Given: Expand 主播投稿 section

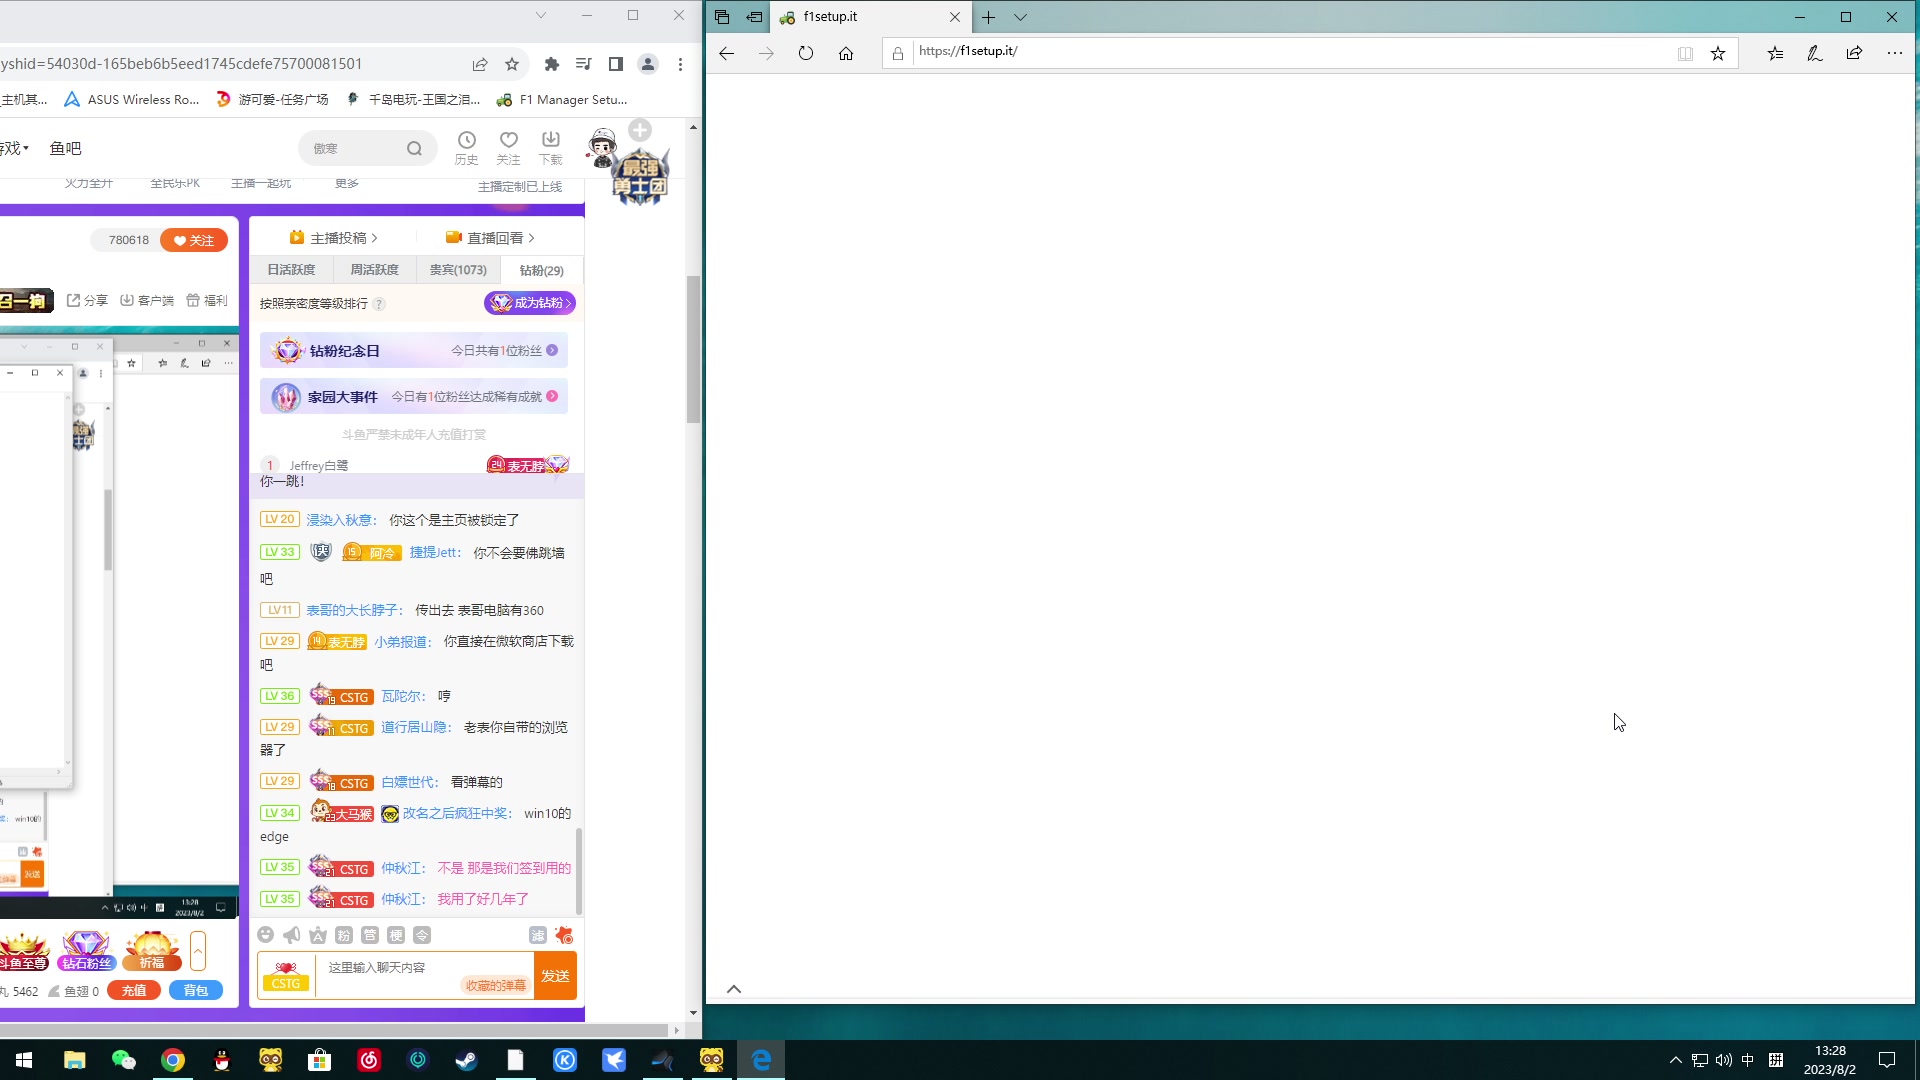Looking at the screenshot, I should (x=334, y=238).
